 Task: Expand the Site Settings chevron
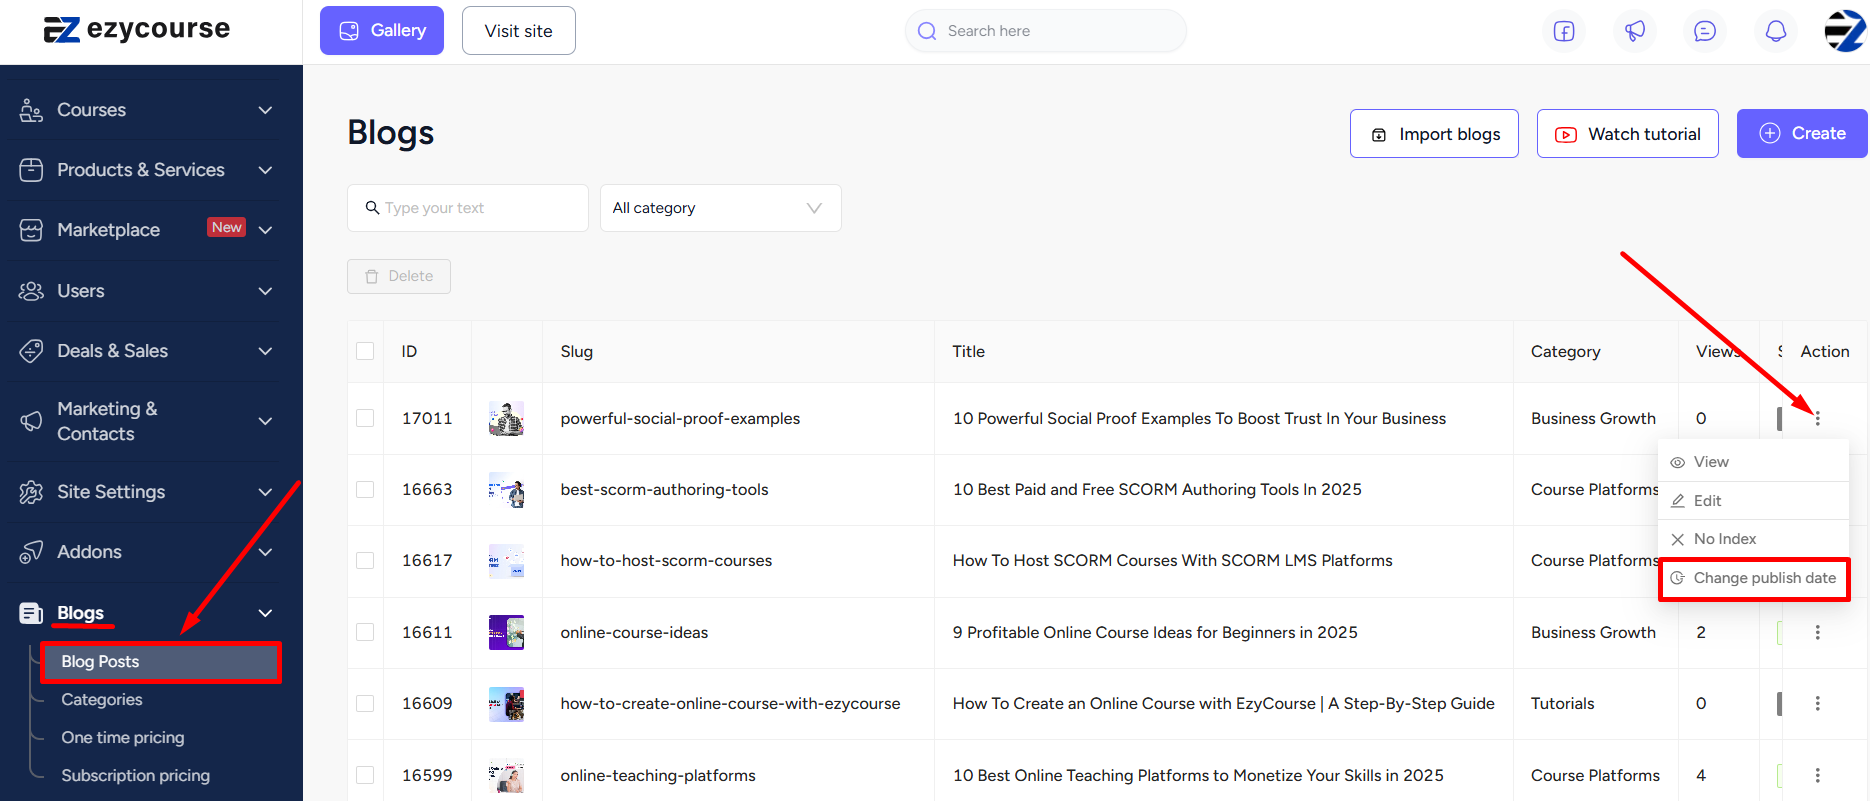point(265,492)
